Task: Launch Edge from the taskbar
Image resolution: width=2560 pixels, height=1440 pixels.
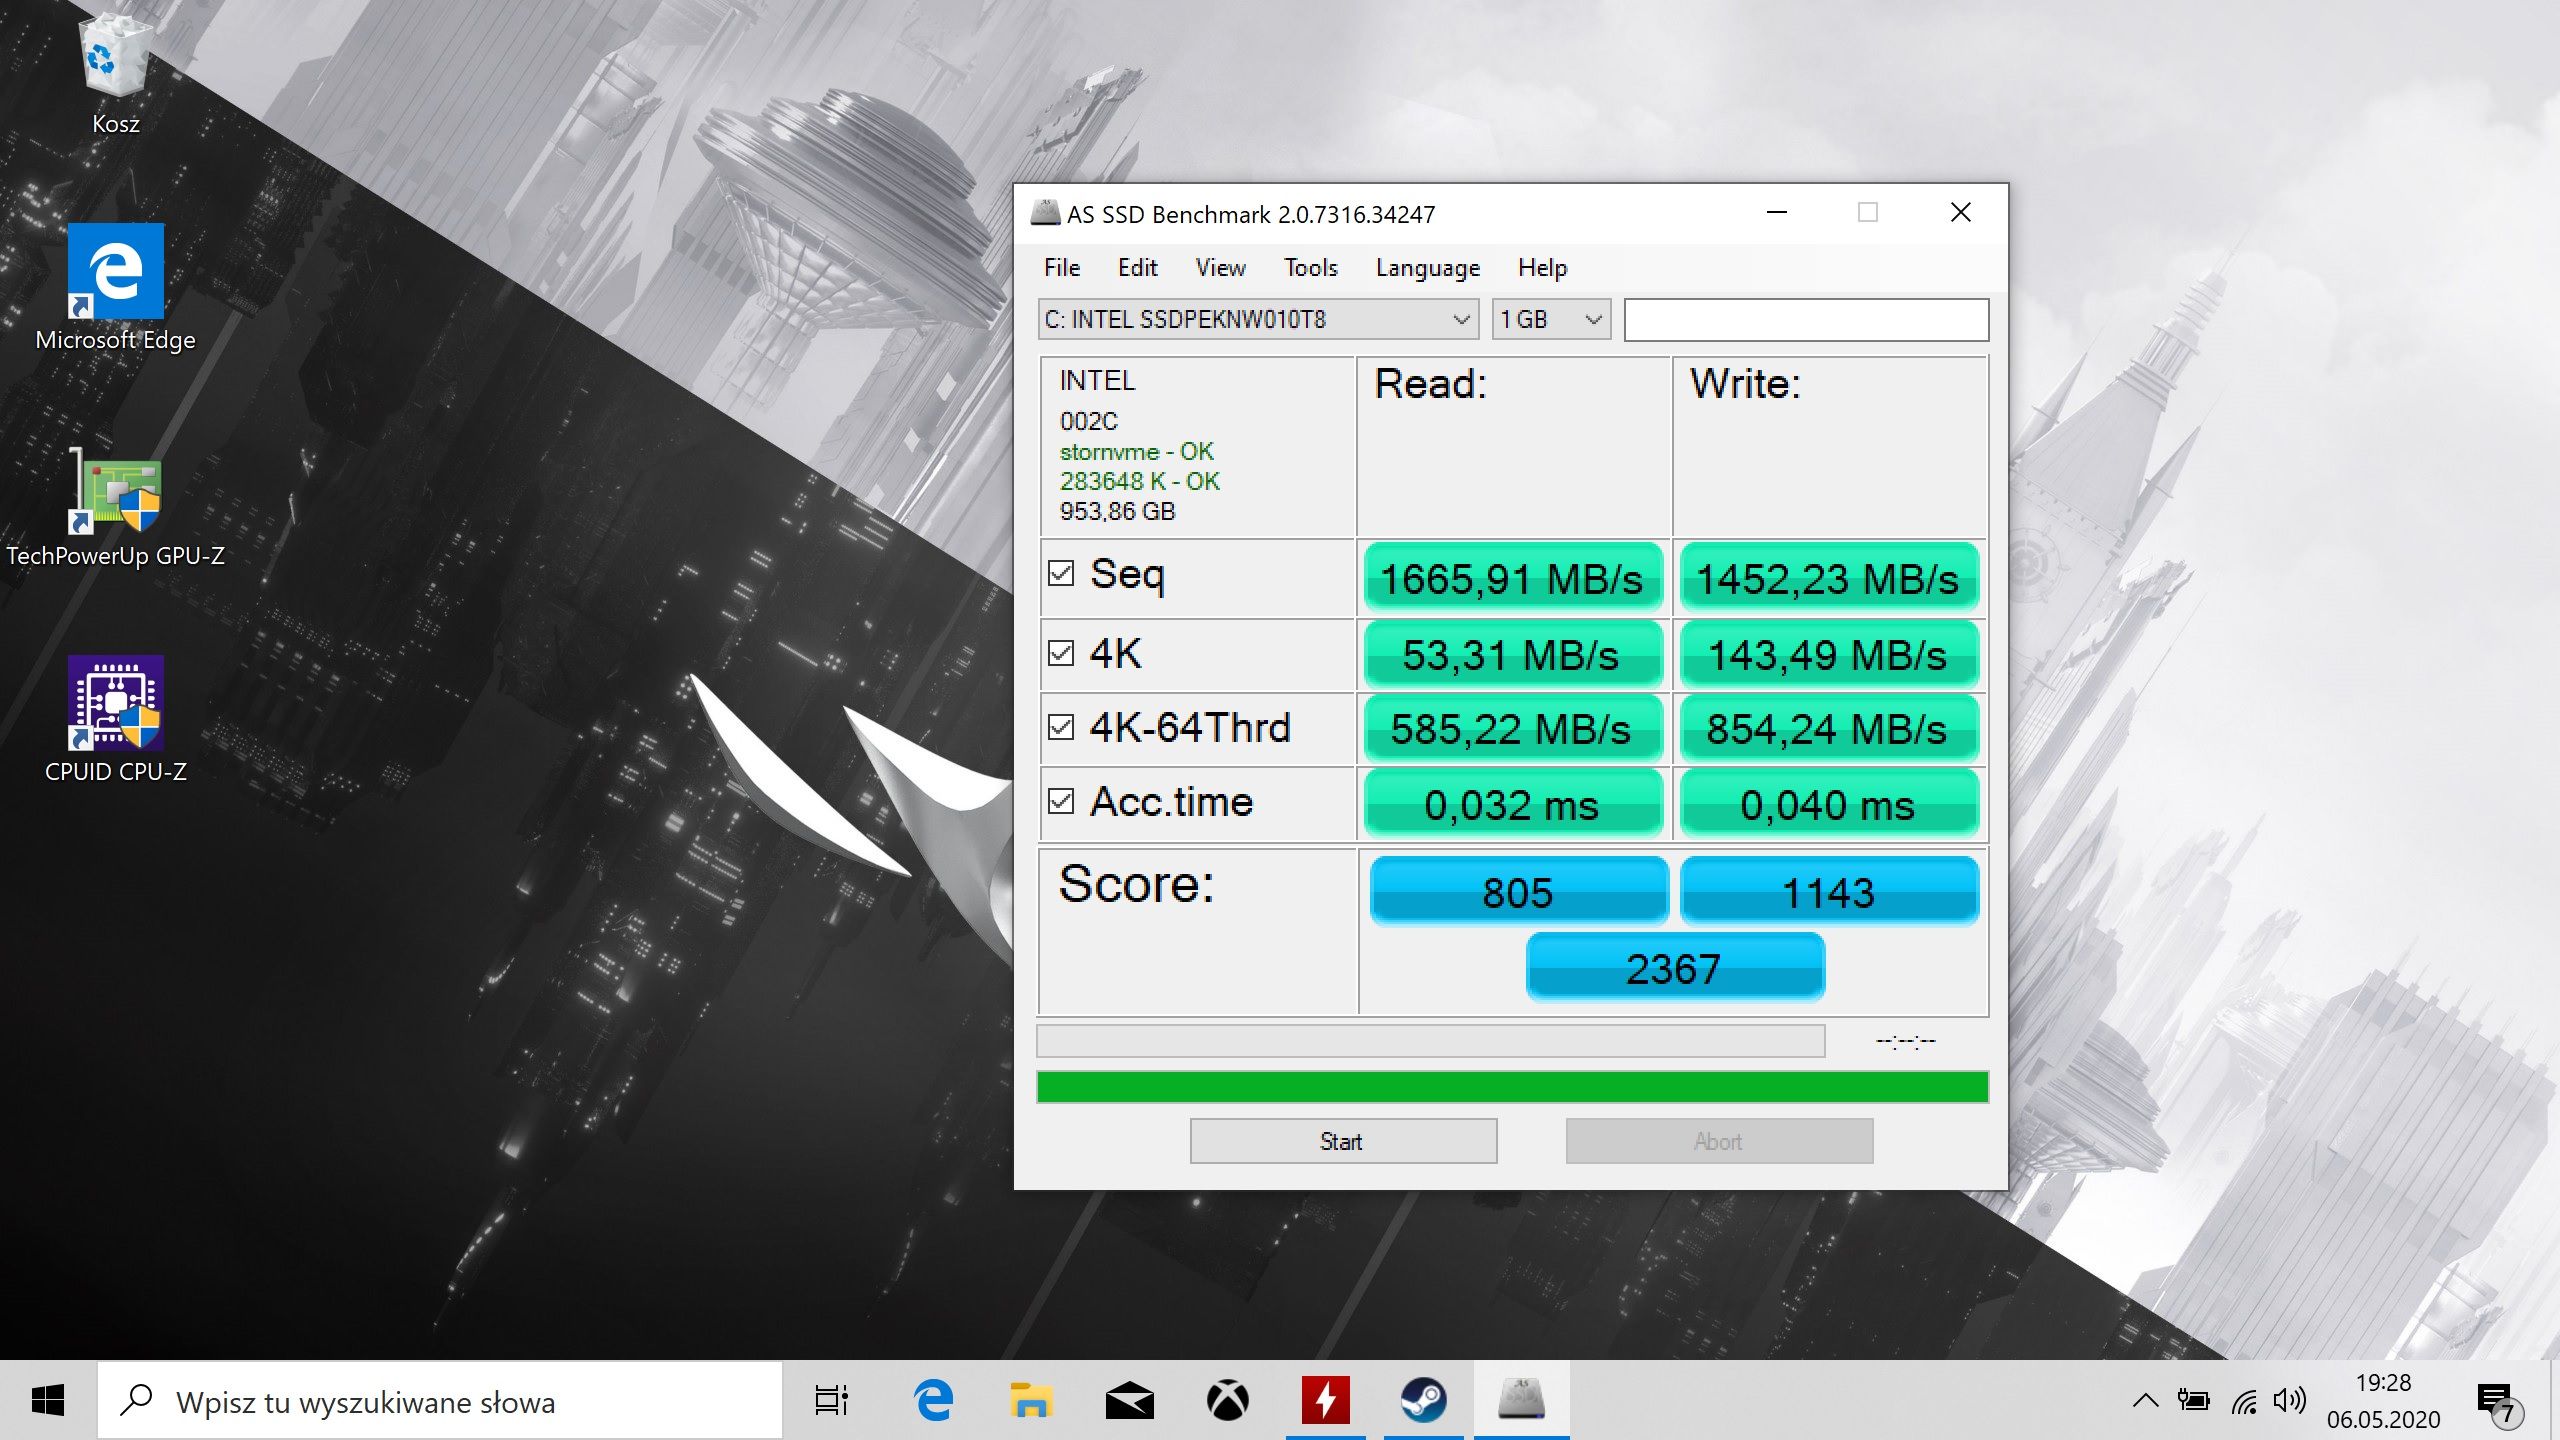Action: coord(934,1400)
